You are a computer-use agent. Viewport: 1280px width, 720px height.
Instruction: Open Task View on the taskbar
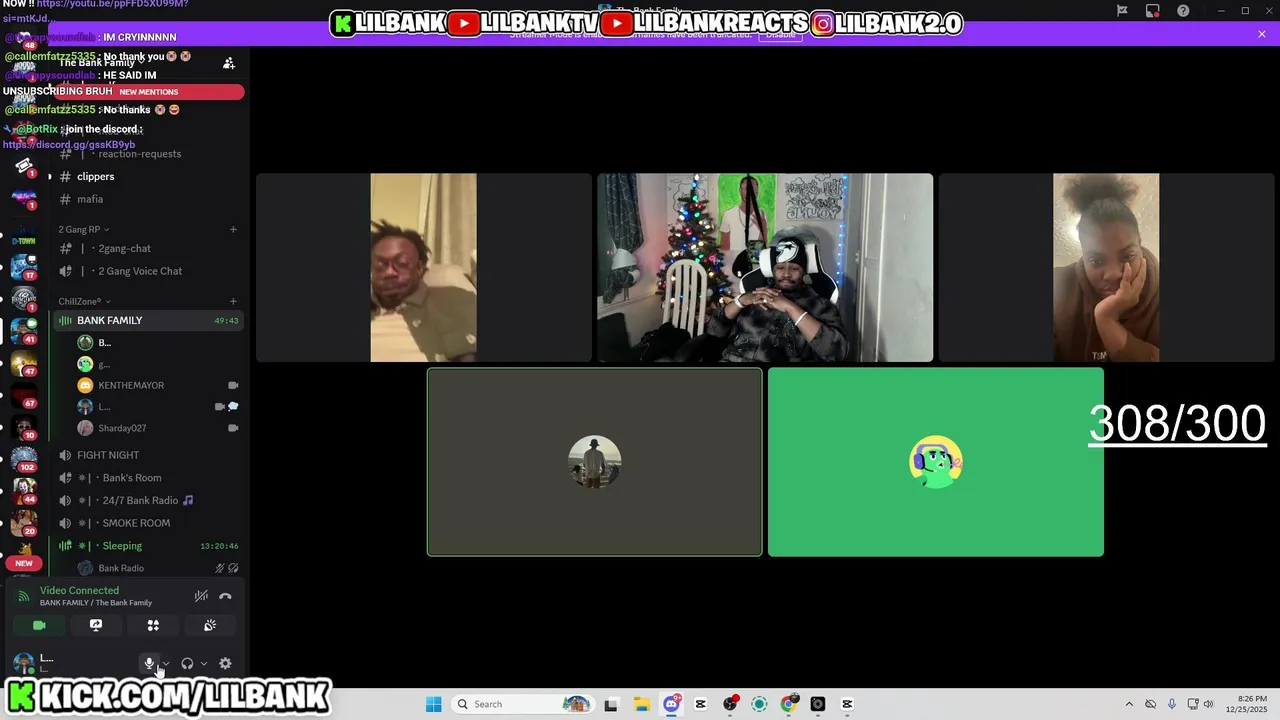click(x=611, y=704)
